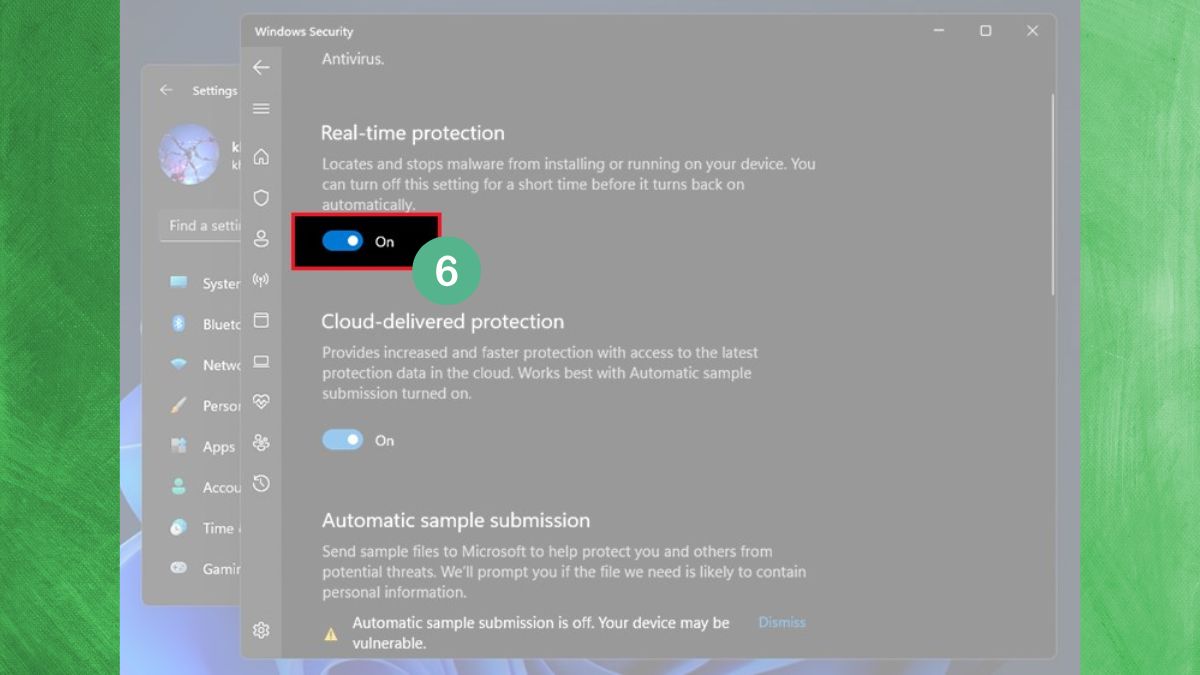Turn off Real-time protection toggle

pos(342,241)
